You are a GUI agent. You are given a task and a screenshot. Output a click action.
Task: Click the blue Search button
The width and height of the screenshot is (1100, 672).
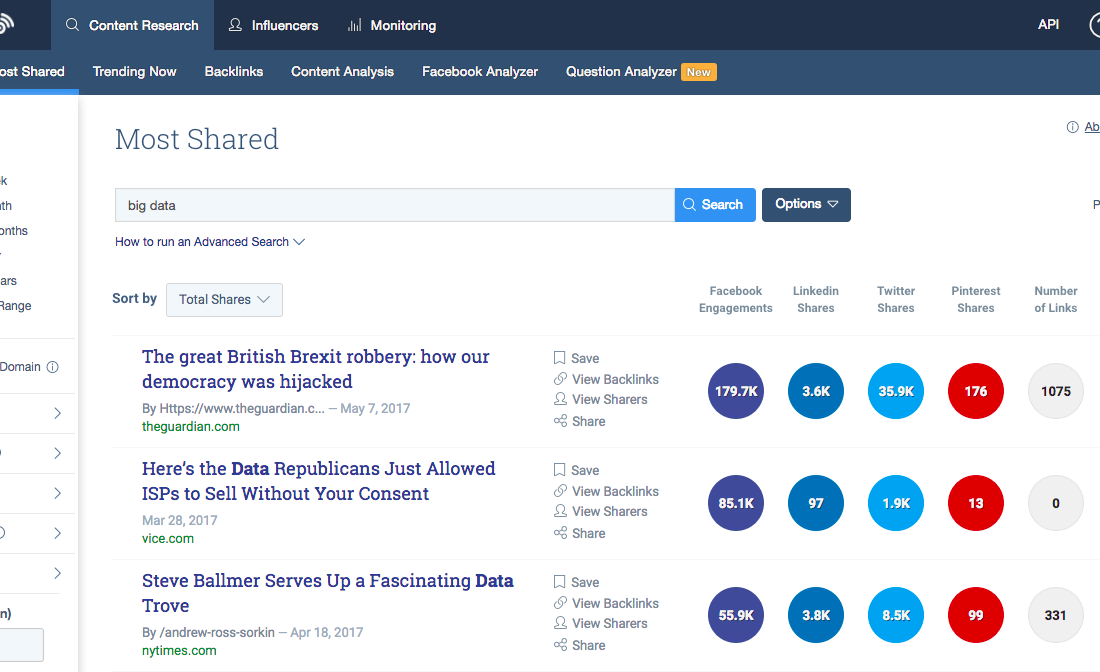[715, 204]
